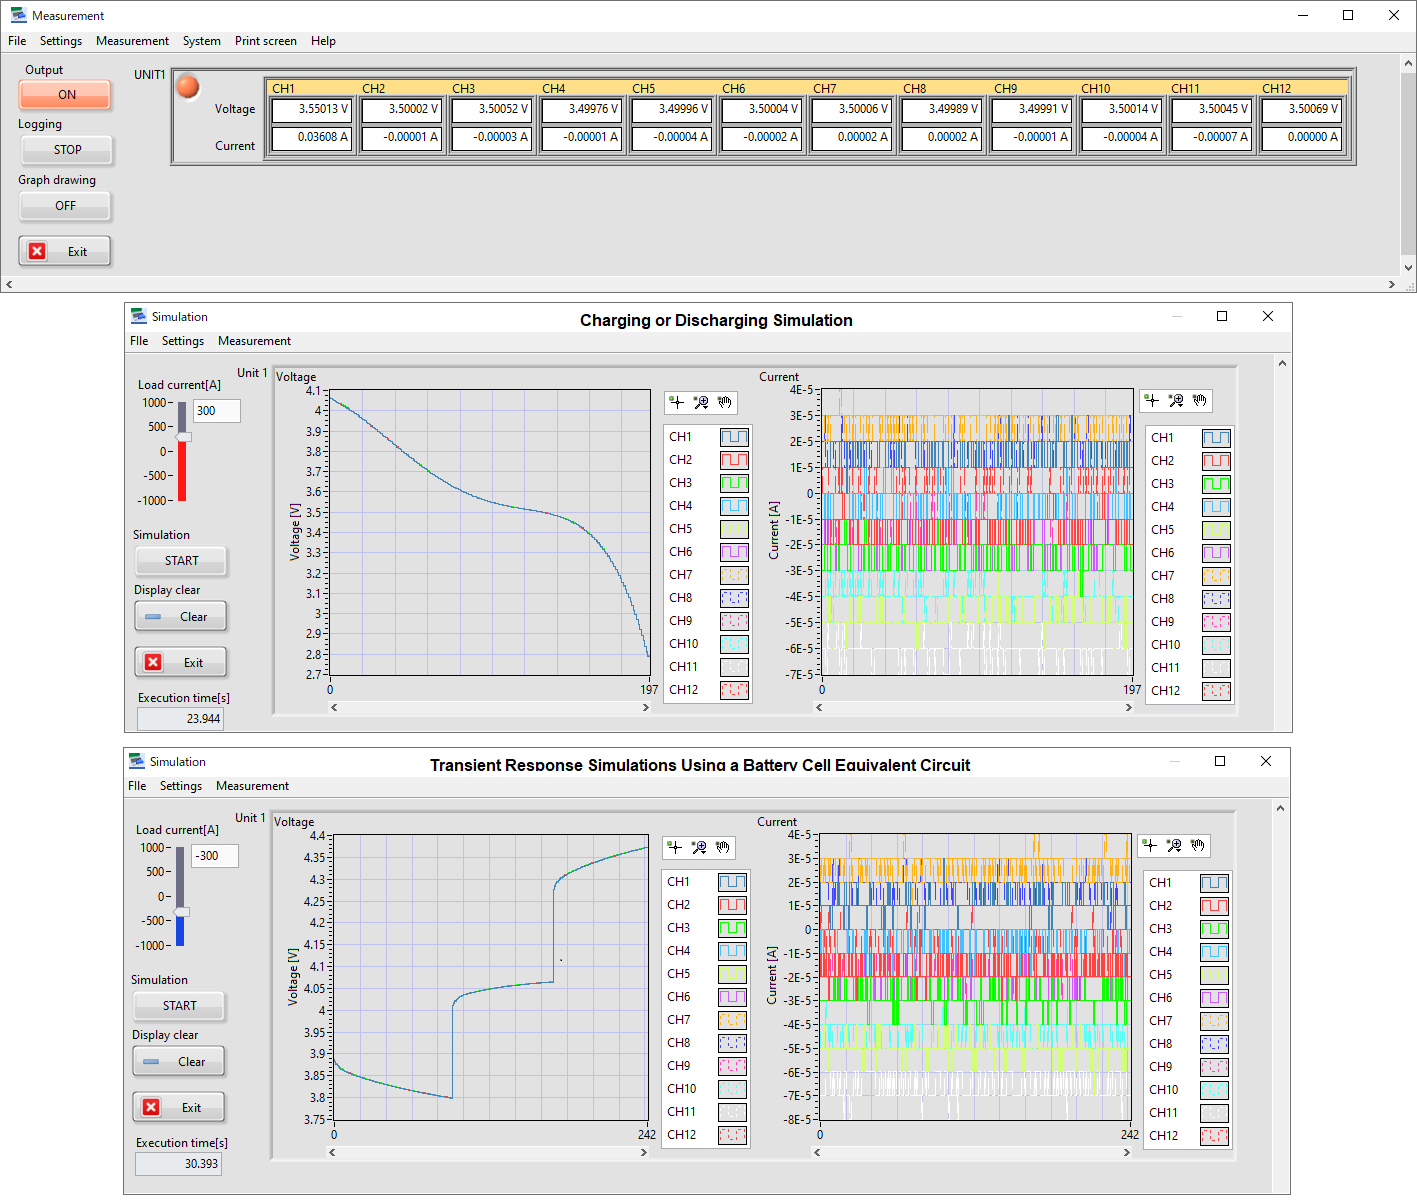The height and width of the screenshot is (1200, 1417).
Task: Click CH1 plot legend icon in Charging Voltage graph
Action: tap(734, 437)
